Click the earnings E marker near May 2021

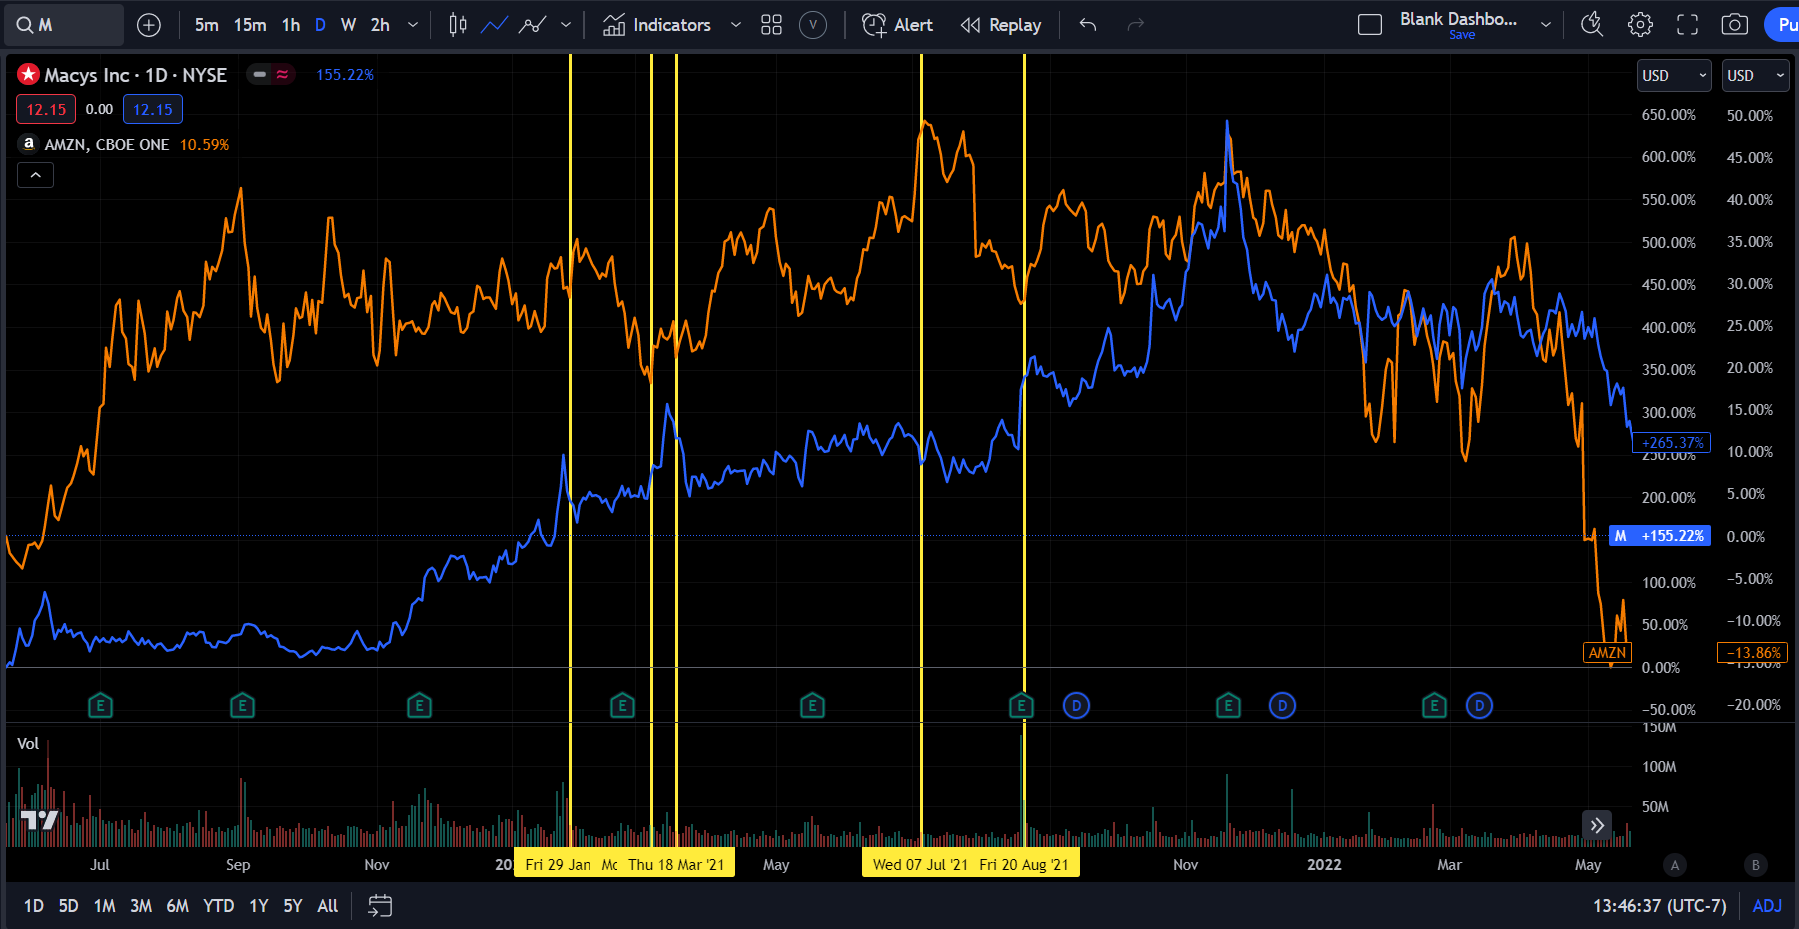tap(812, 706)
